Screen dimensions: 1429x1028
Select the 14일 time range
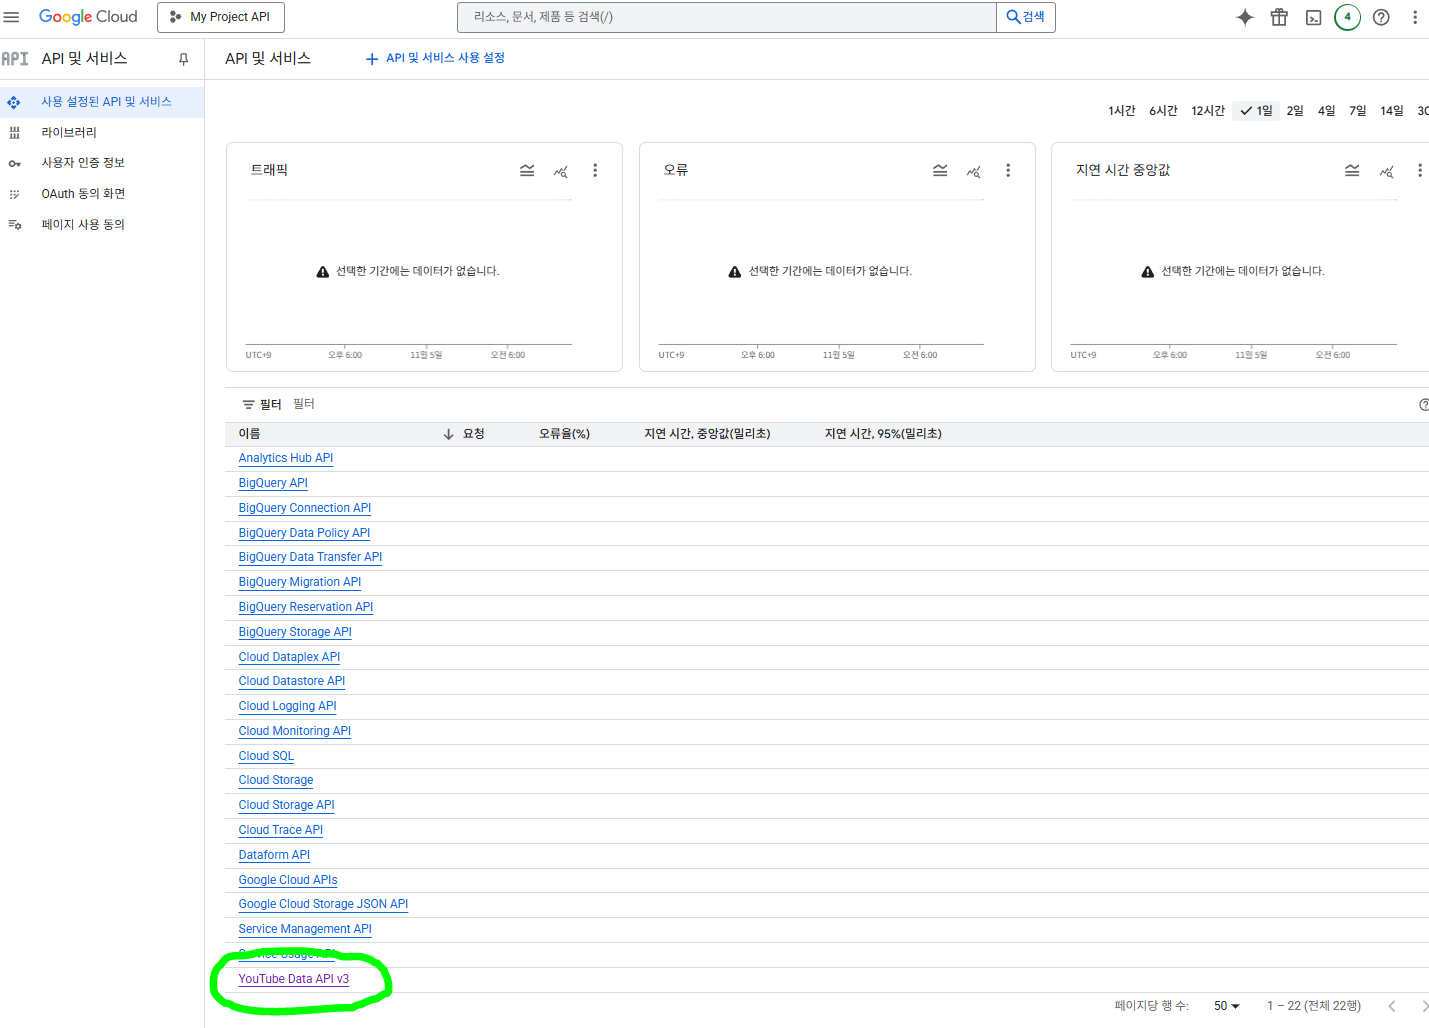click(x=1392, y=111)
